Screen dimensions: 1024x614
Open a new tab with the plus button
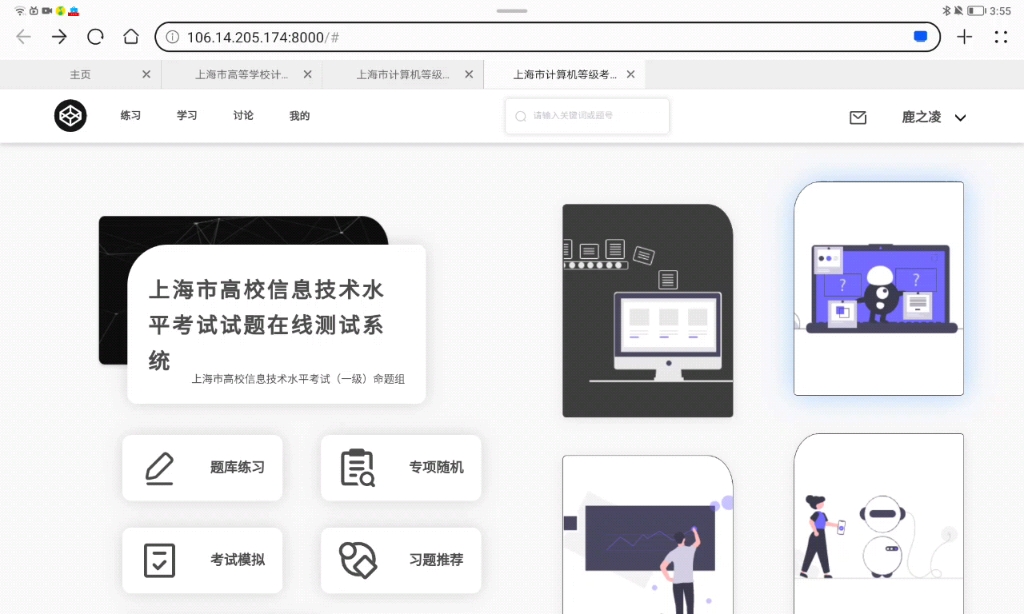coord(963,36)
